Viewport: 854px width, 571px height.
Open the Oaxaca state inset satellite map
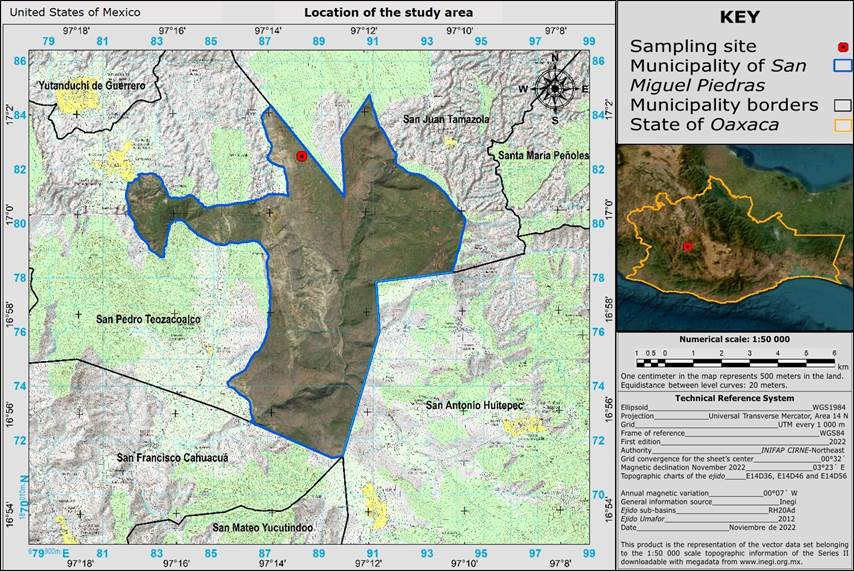735,237
